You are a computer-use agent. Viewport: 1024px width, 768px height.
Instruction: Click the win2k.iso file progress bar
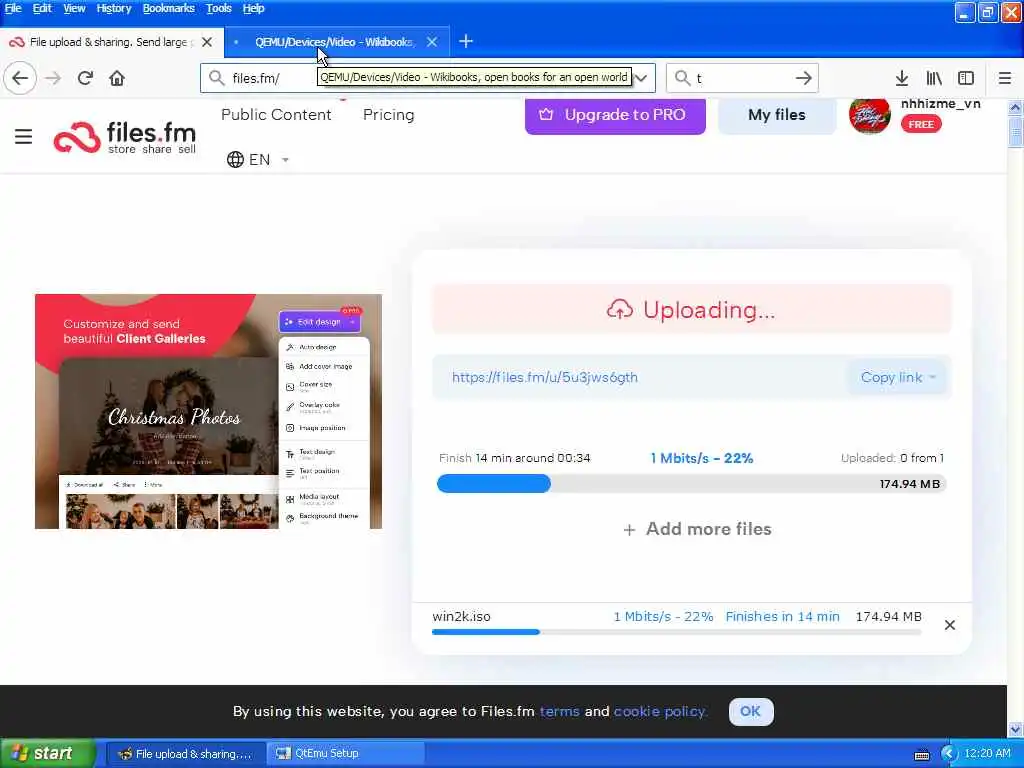677,632
